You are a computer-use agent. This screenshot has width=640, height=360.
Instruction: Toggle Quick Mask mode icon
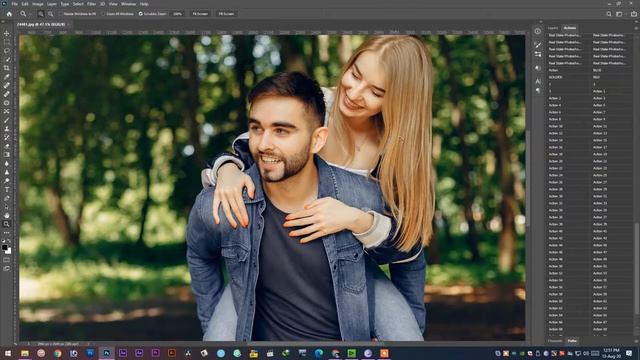click(7, 260)
